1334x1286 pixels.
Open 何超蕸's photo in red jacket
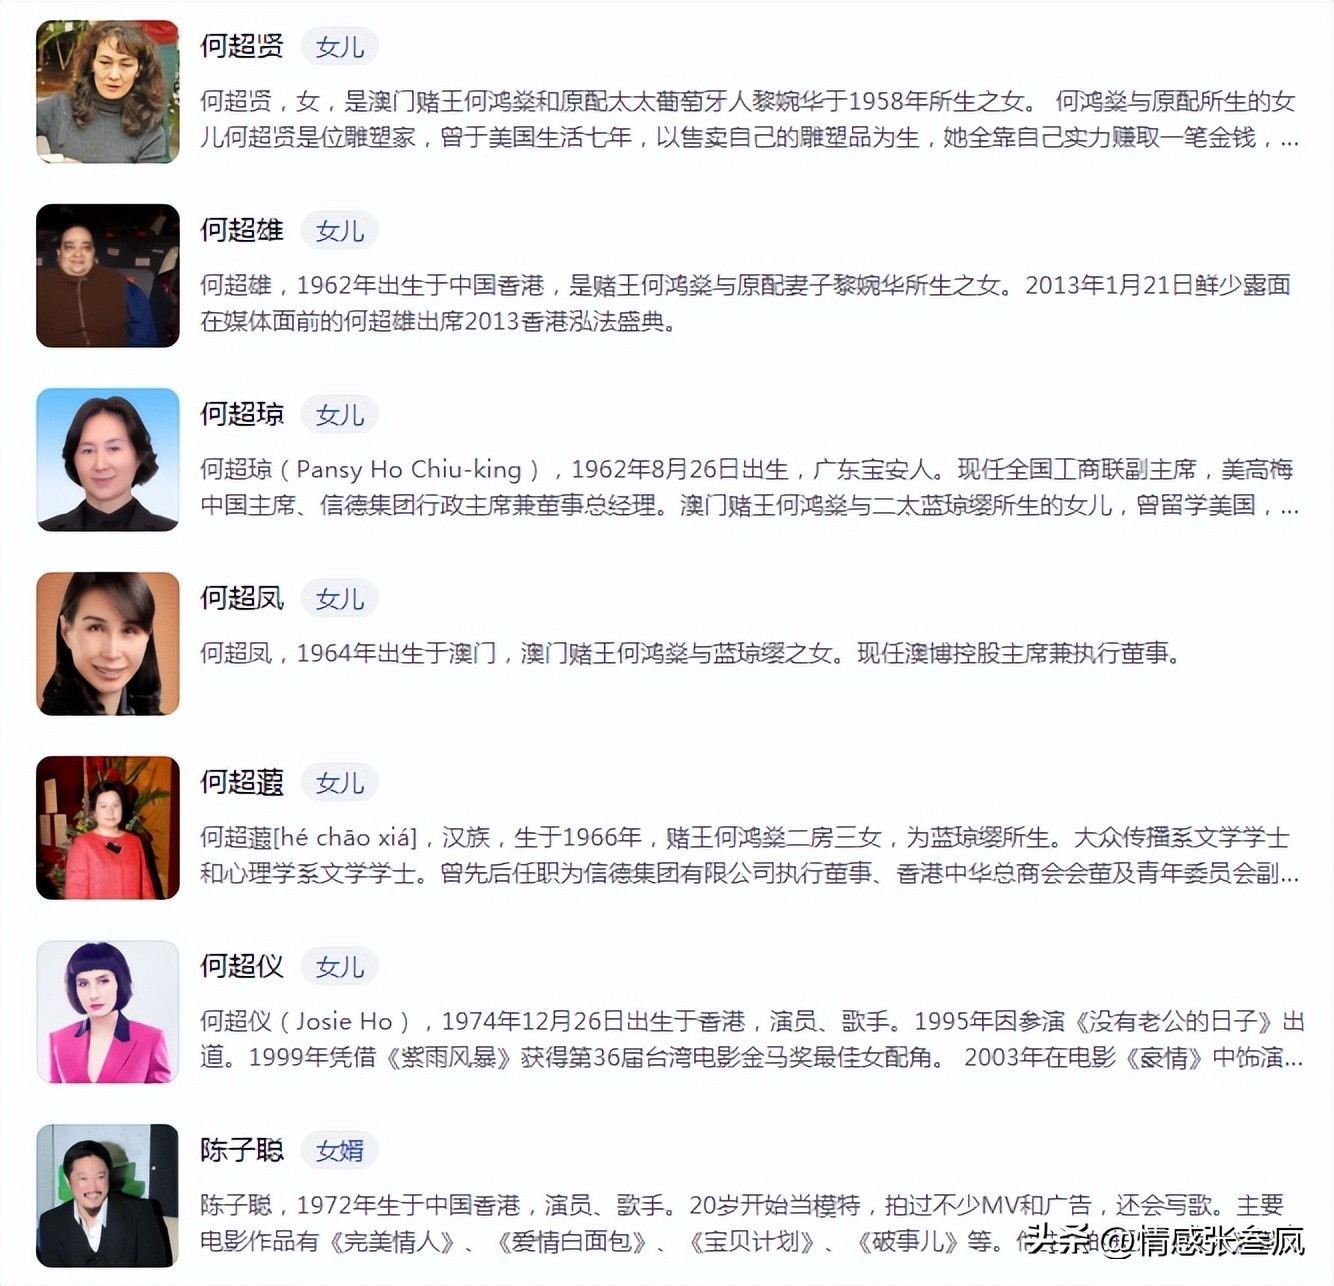click(x=108, y=828)
